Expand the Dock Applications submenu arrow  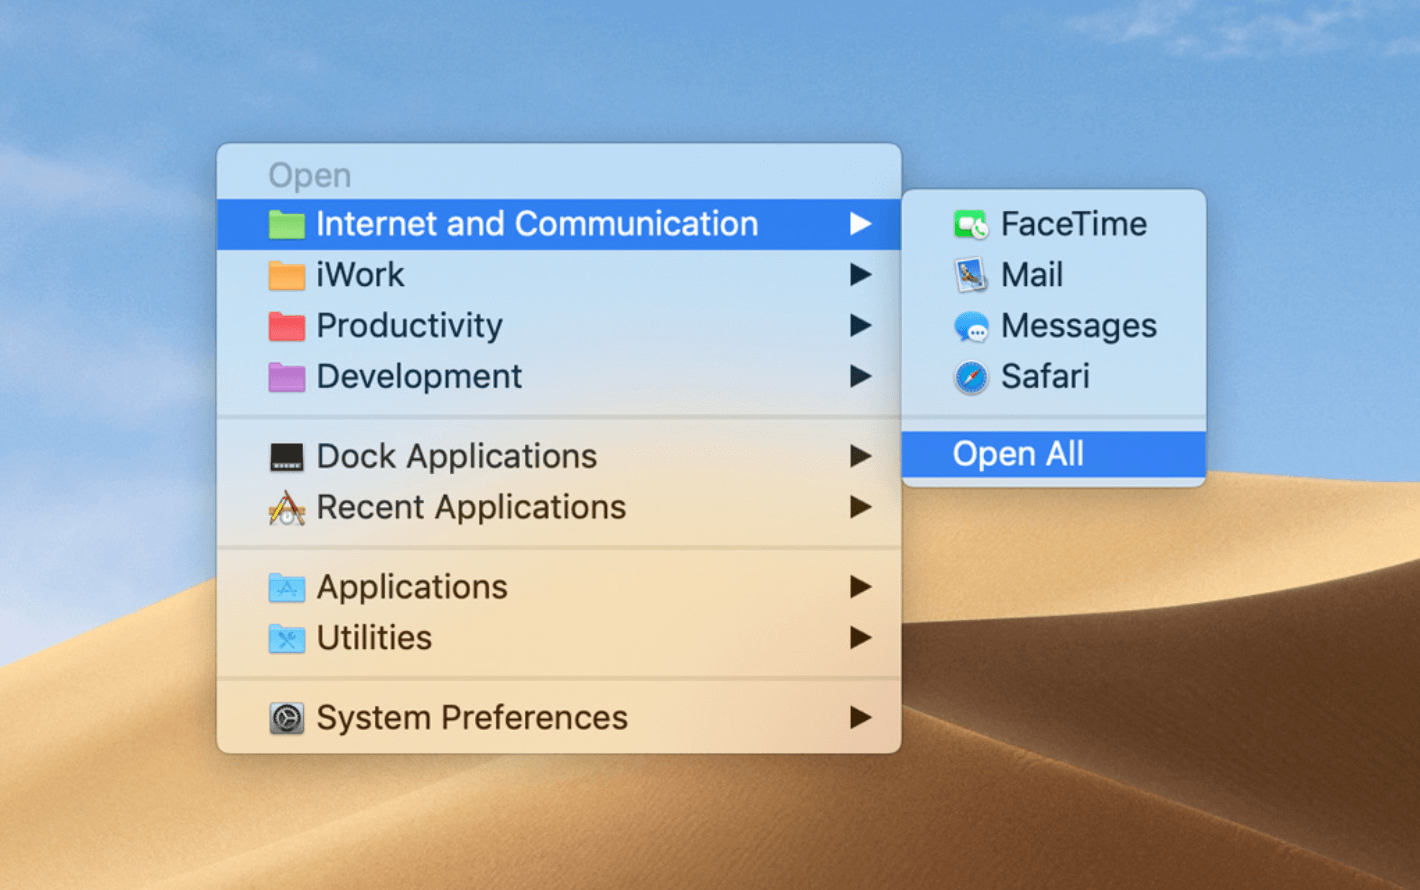tap(860, 456)
